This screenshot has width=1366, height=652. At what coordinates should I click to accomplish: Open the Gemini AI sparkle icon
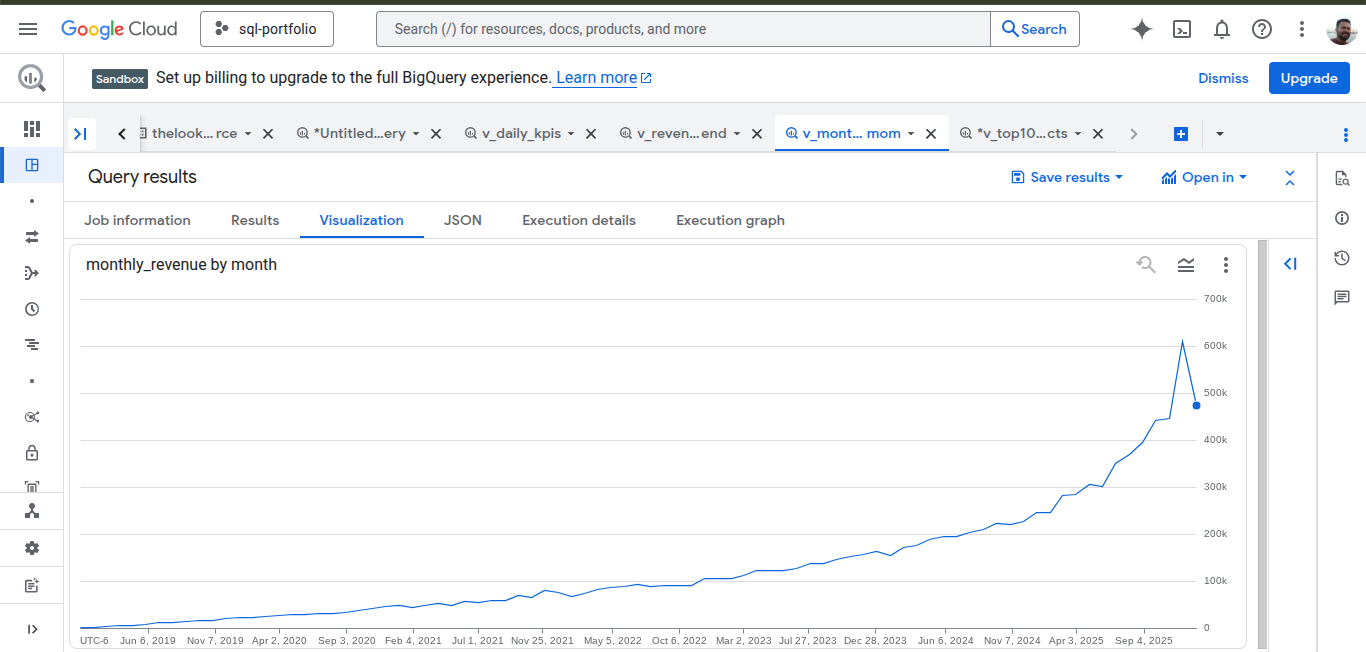pos(1142,29)
